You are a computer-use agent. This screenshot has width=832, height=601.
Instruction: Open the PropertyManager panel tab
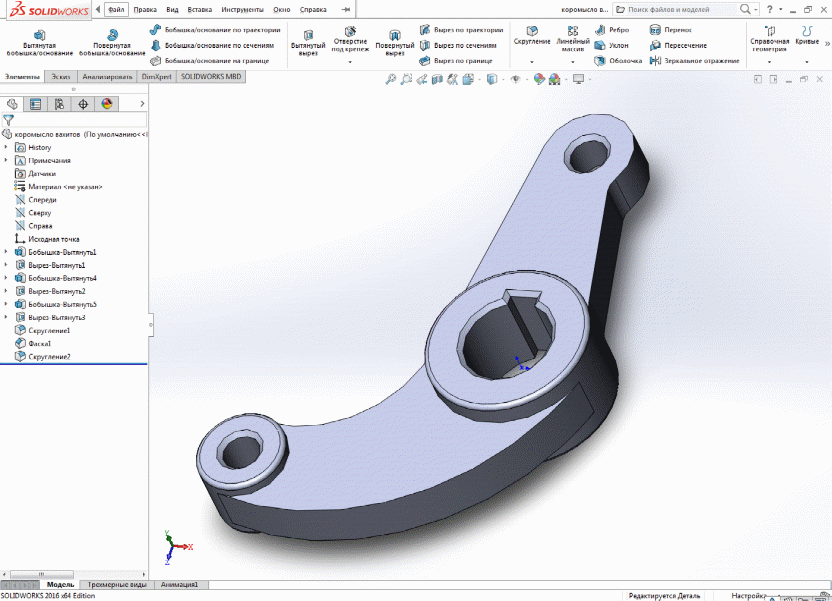(x=36, y=104)
